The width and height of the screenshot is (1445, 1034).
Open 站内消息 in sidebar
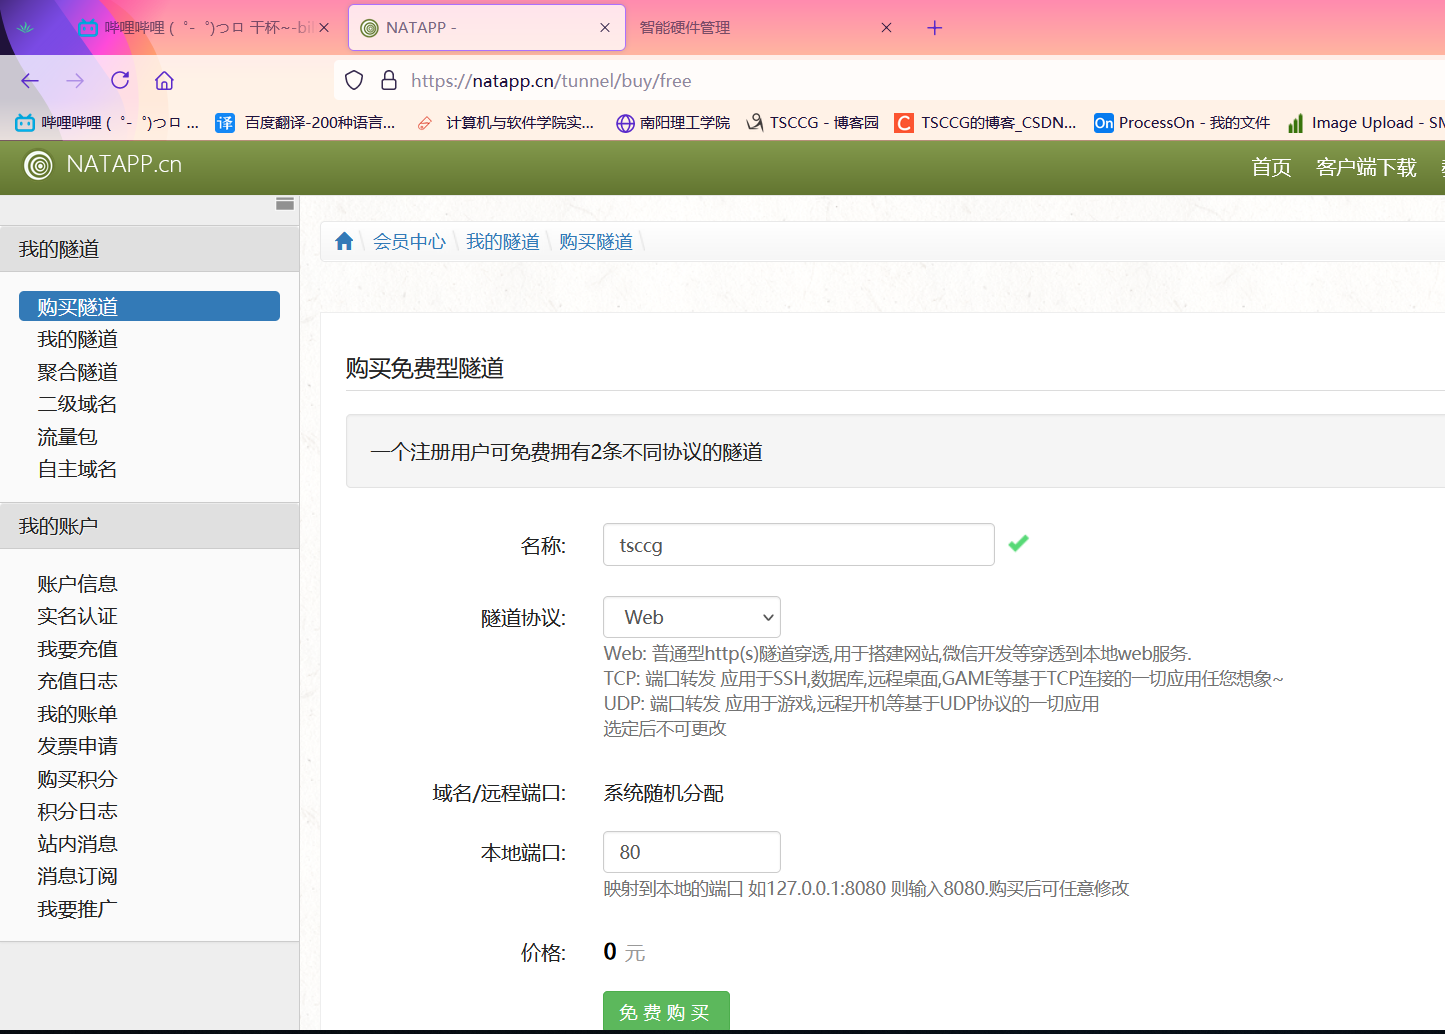(x=77, y=844)
